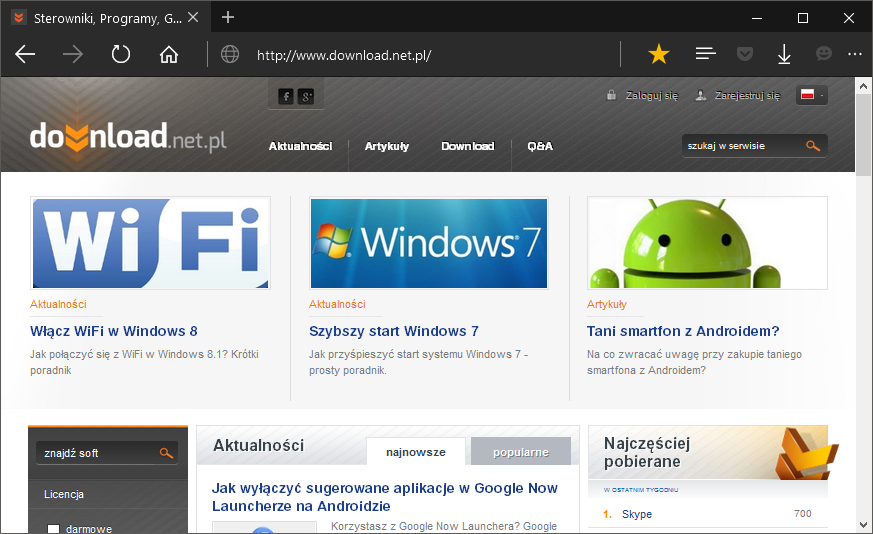Click the Zarejestruj się link

click(x=747, y=95)
